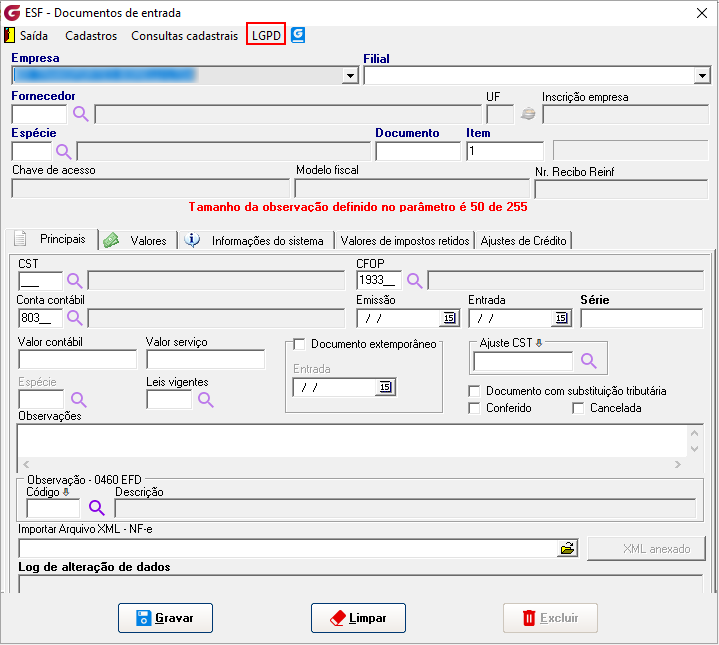719x645 pixels.
Task: Click the Observações scroll right arrow
Action: (x=678, y=464)
